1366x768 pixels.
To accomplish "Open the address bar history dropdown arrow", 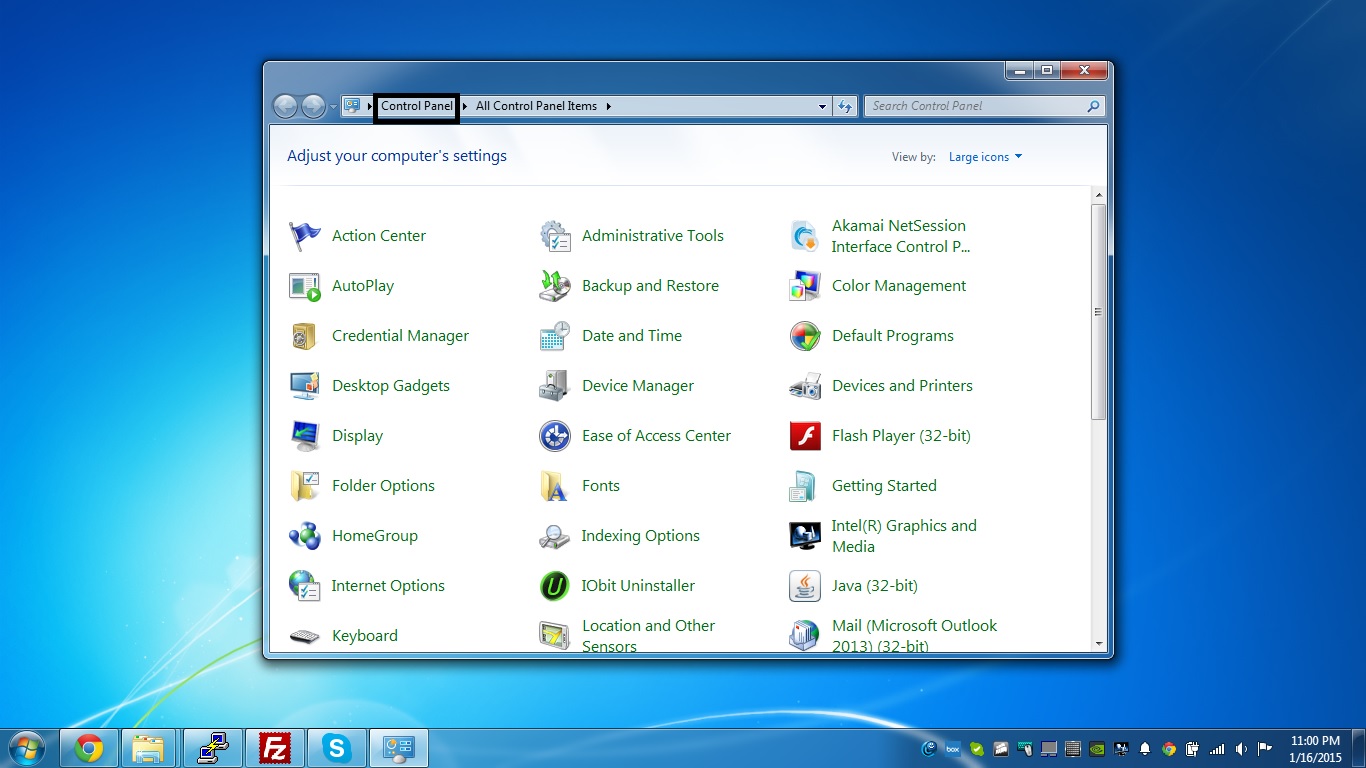I will (822, 106).
